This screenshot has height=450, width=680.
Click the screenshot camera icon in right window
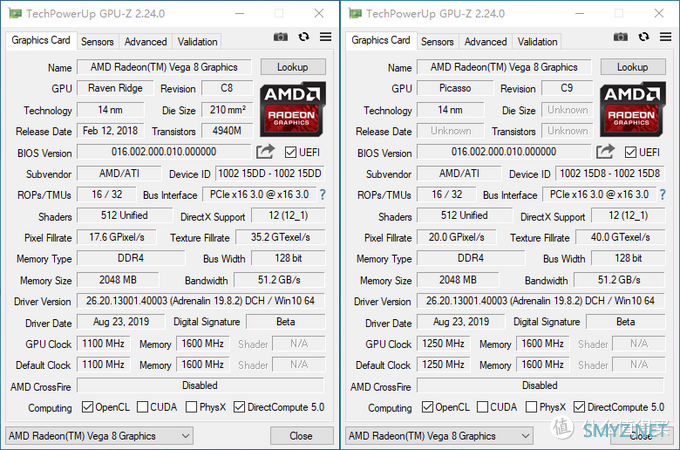pyautogui.click(x=621, y=37)
